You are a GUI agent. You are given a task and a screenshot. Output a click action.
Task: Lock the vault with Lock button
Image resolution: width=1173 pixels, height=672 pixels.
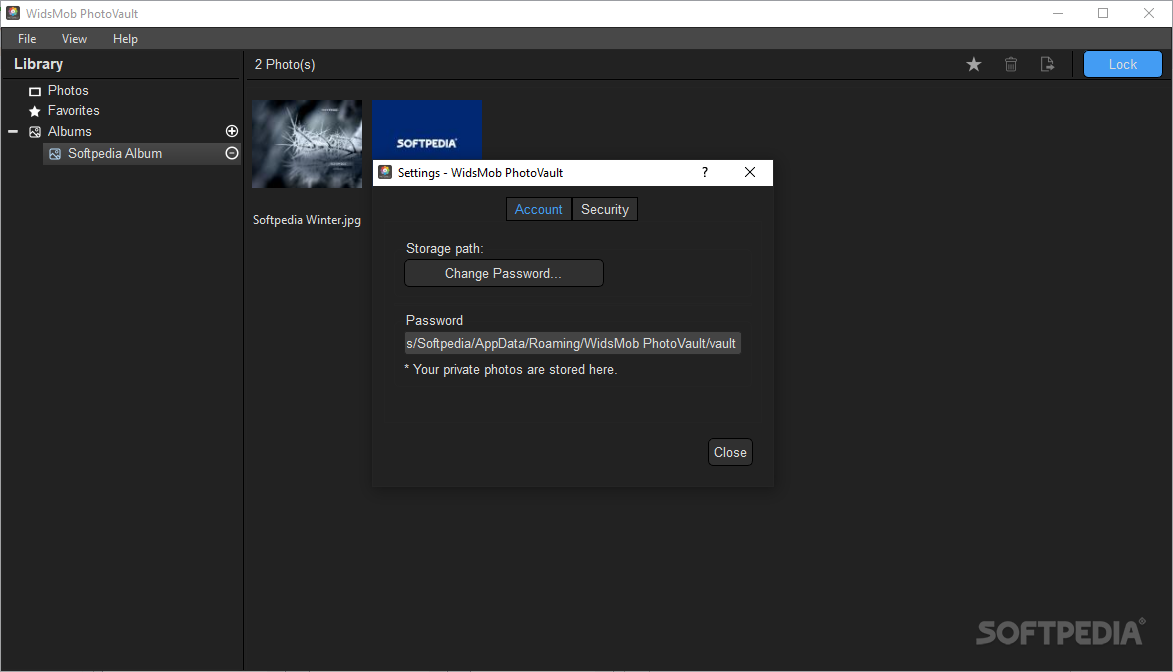(1122, 64)
